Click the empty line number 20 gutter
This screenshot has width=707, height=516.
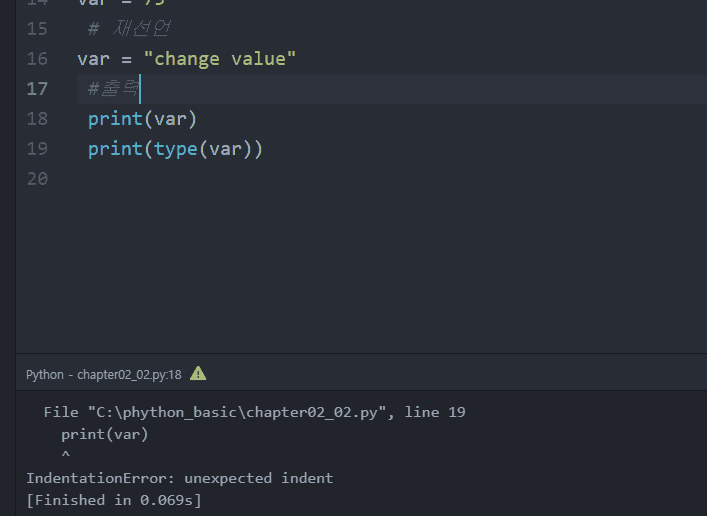pos(37,179)
